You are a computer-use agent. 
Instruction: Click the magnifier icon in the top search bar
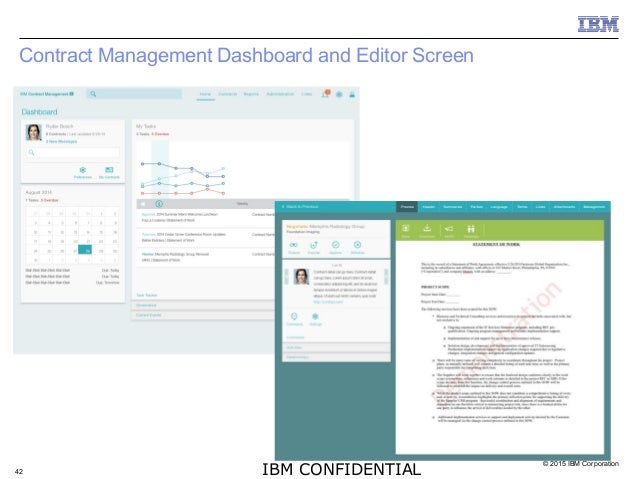(x=93, y=94)
